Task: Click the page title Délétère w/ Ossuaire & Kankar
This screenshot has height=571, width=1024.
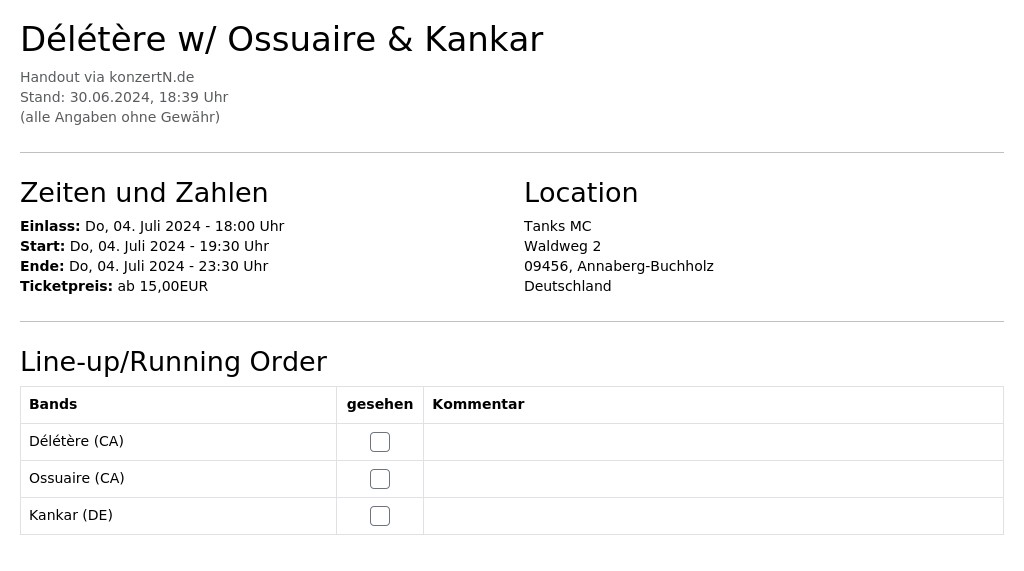Action: 281,39
